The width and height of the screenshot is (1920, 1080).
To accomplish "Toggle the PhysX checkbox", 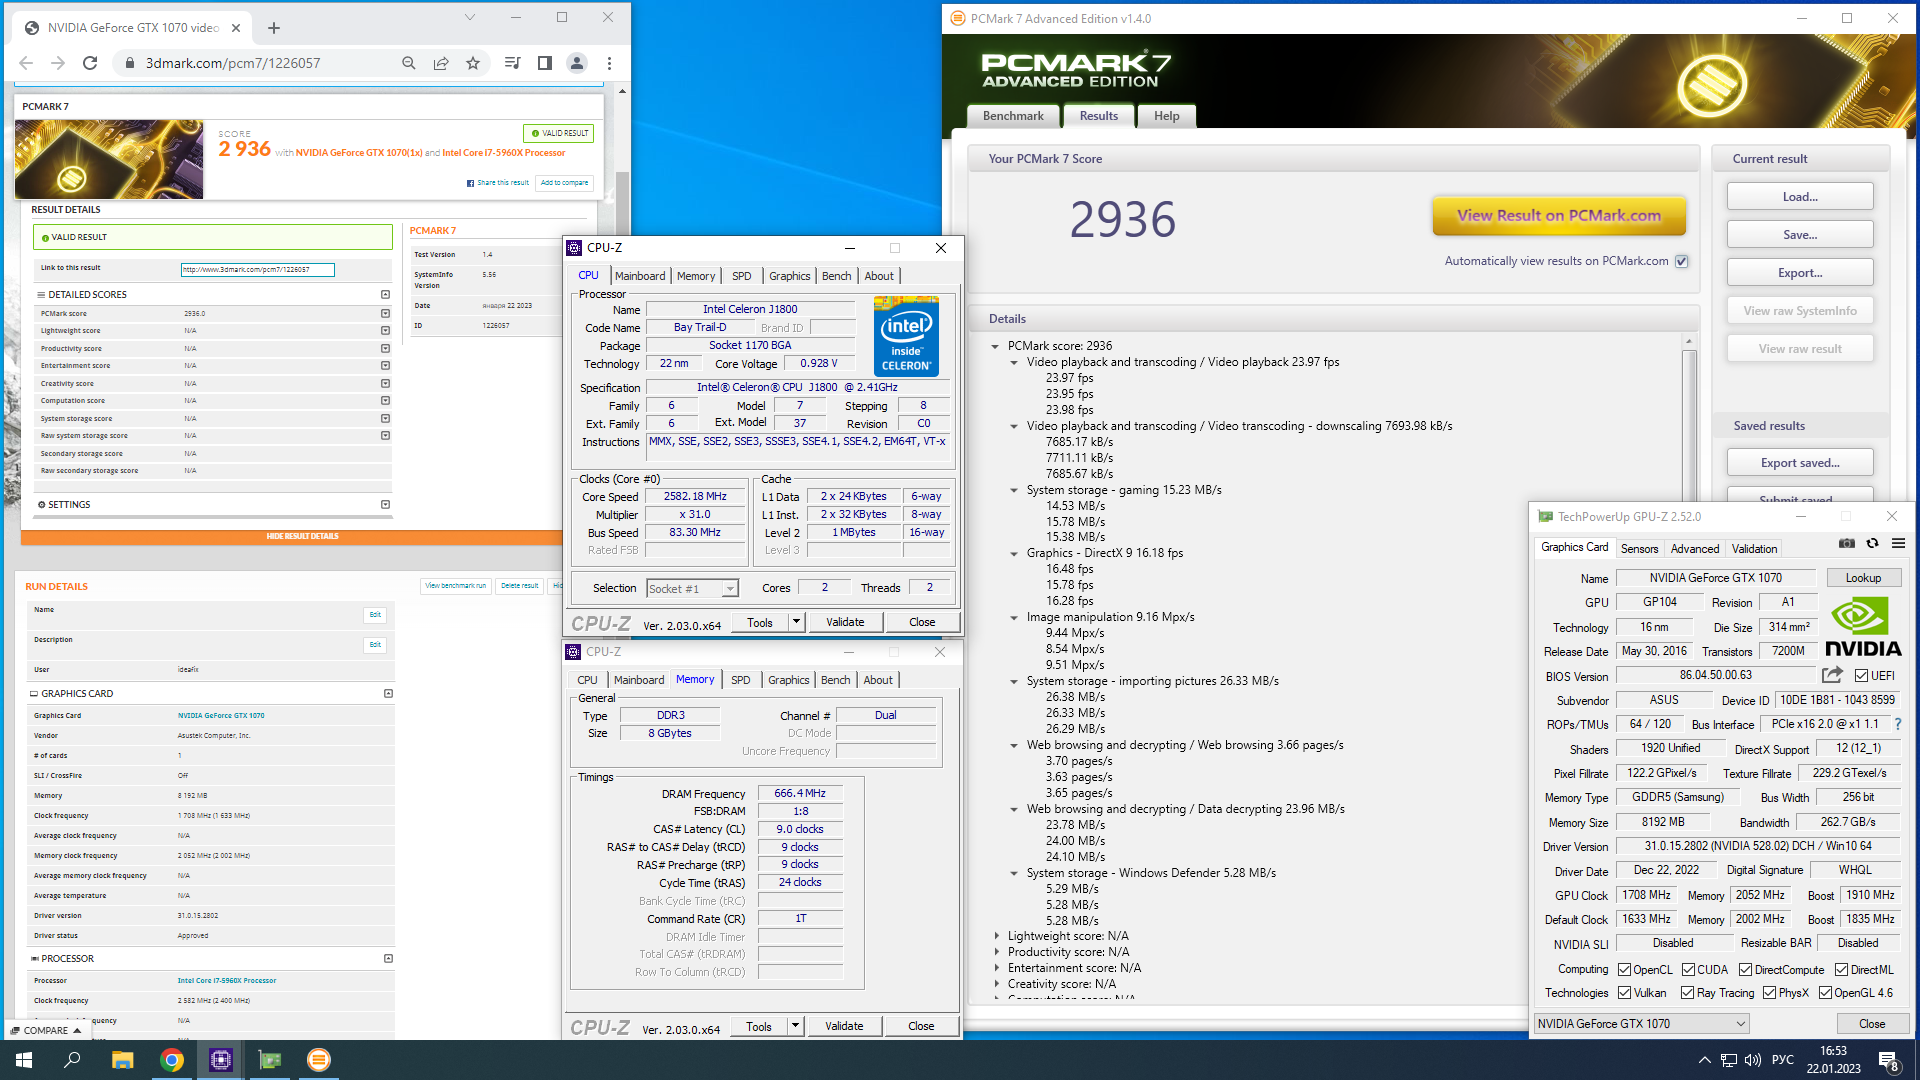I will tap(1769, 993).
